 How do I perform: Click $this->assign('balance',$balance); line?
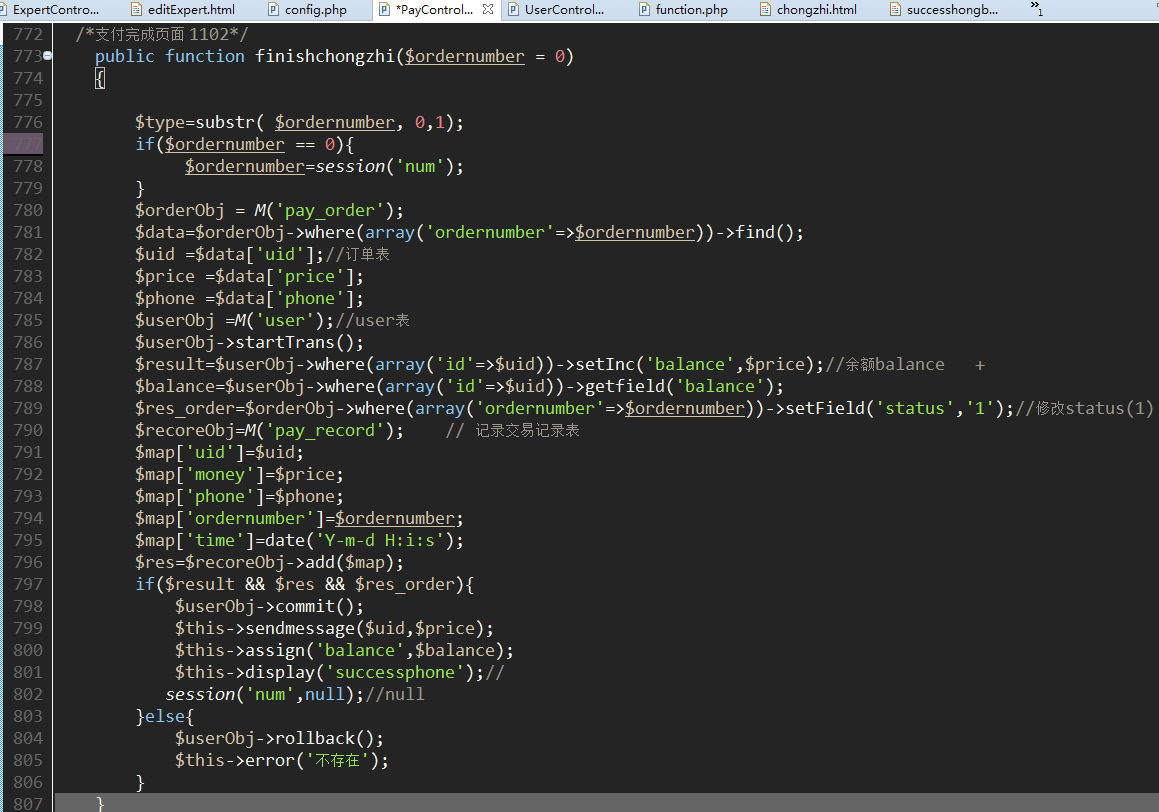click(344, 651)
